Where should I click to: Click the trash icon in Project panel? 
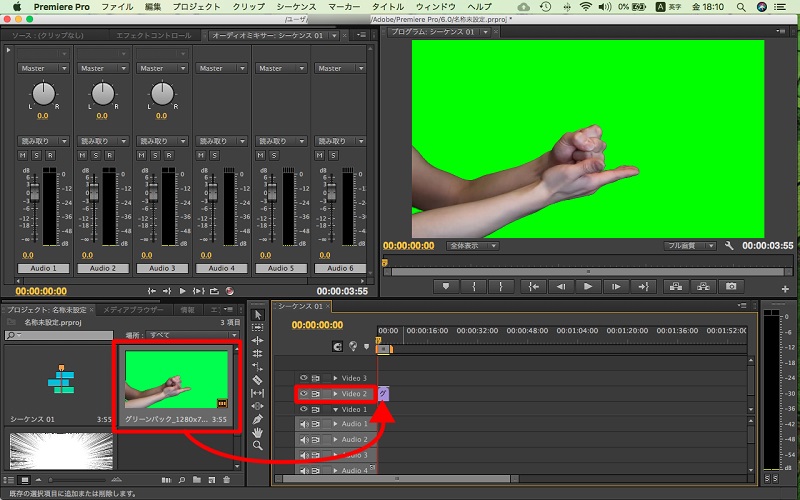point(227,481)
